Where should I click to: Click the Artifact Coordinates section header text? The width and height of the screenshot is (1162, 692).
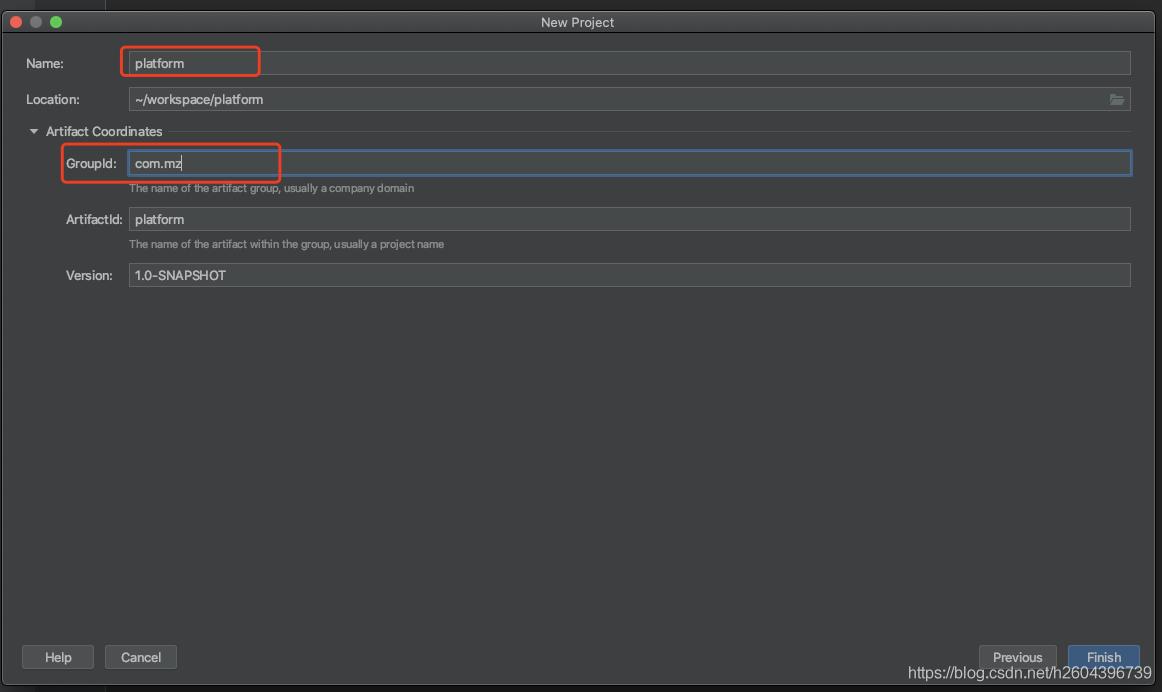click(104, 131)
